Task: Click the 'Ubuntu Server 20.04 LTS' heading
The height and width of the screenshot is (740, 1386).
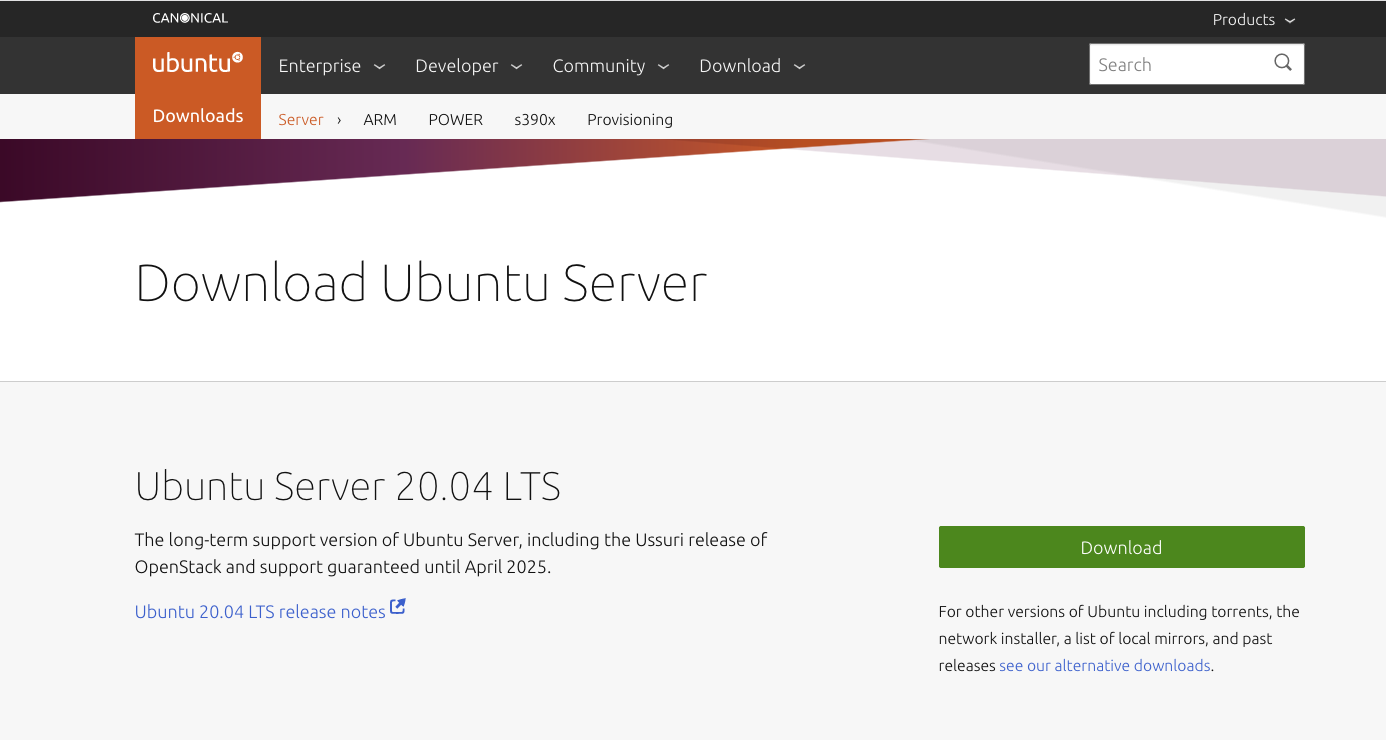Action: [x=348, y=487]
